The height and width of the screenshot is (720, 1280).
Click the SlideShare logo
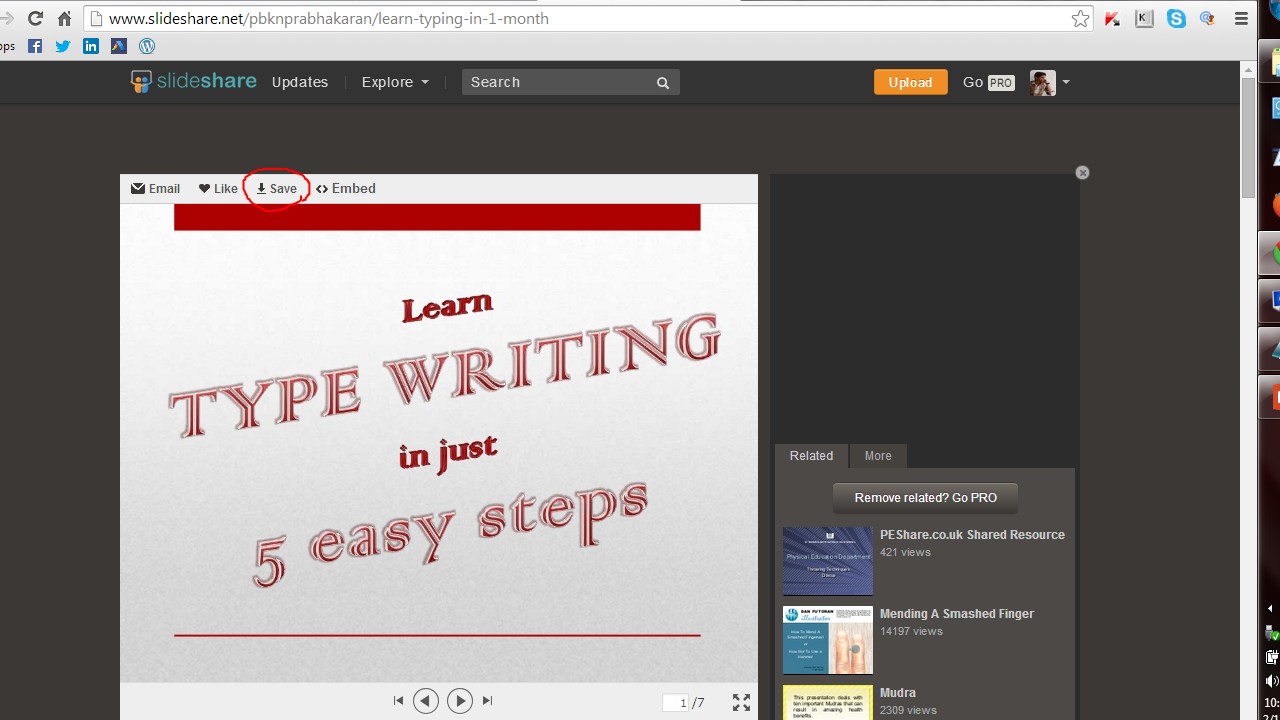[x=194, y=82]
